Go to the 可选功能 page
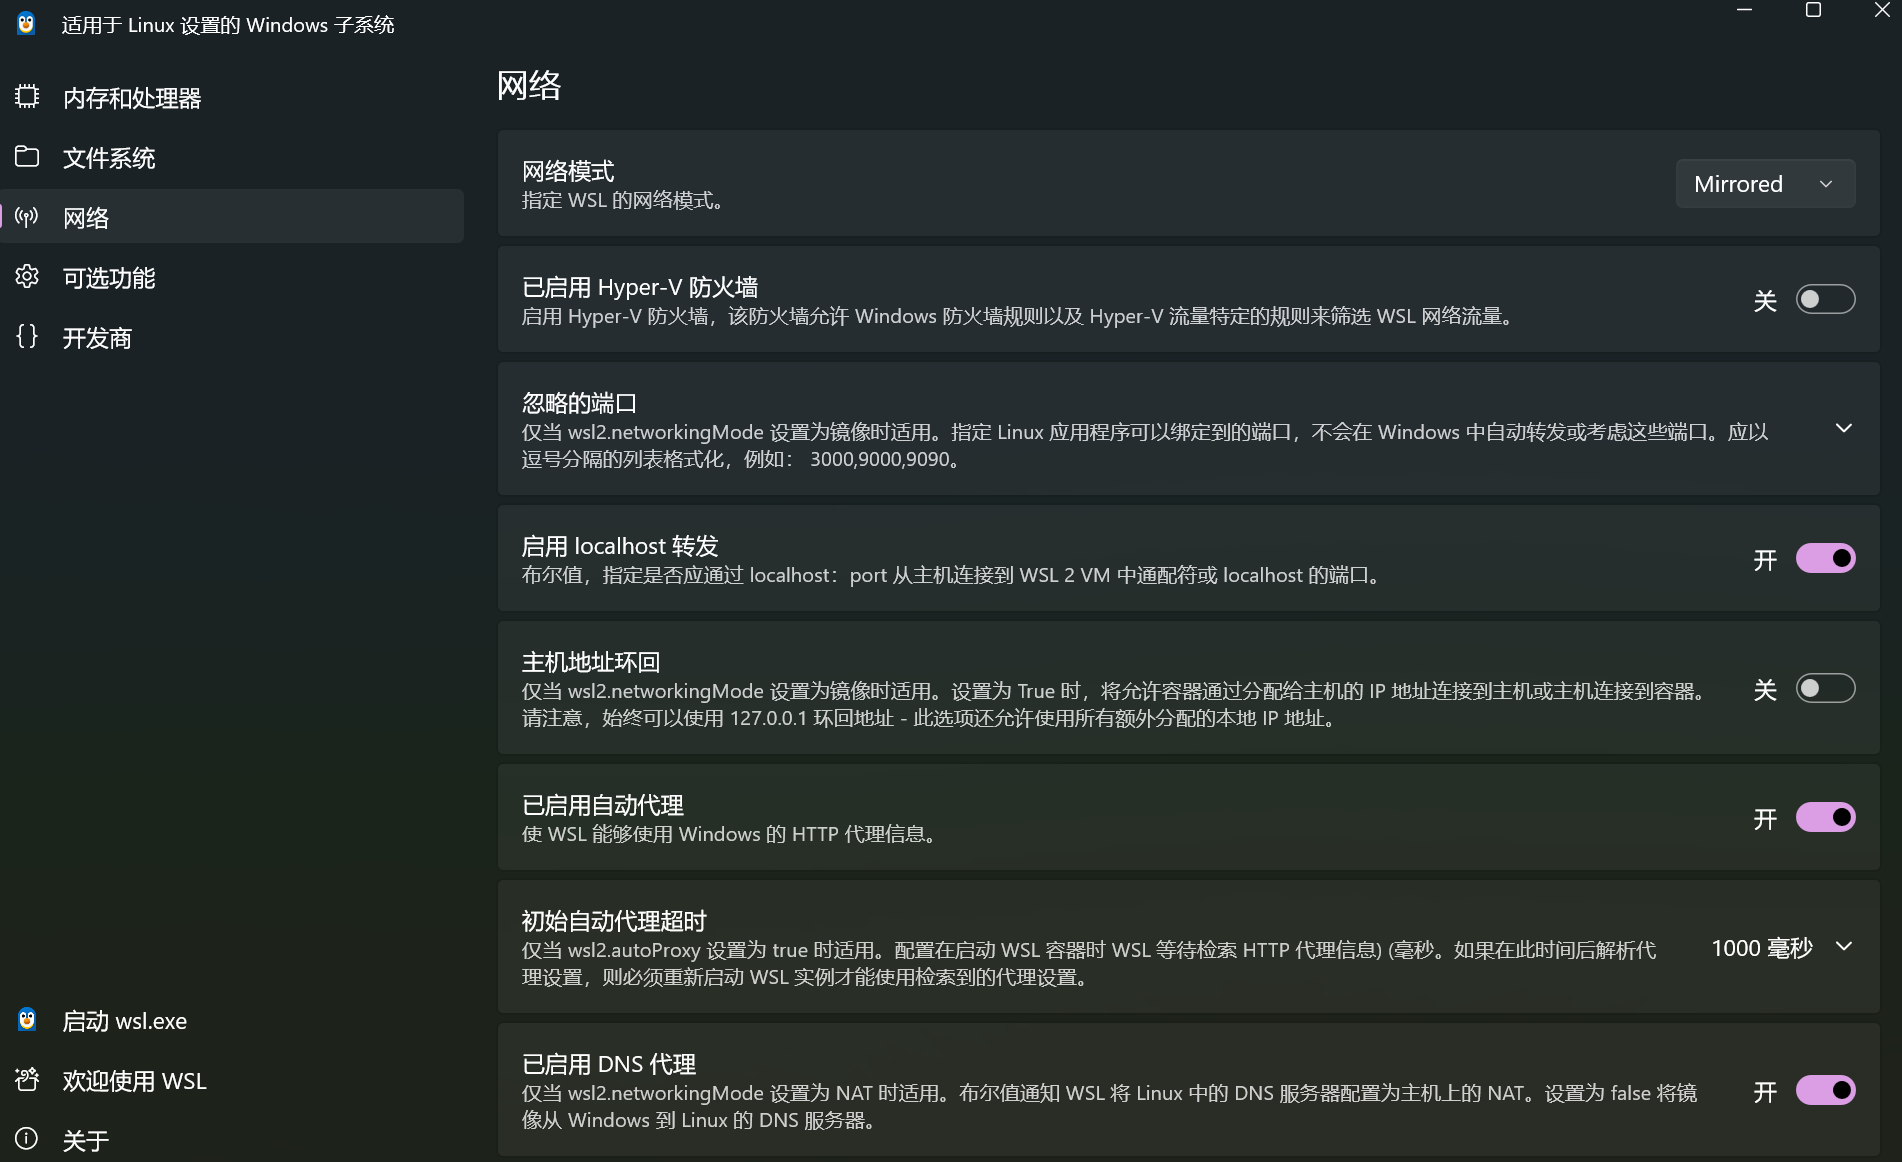Image resolution: width=1902 pixels, height=1162 pixels. (x=232, y=278)
